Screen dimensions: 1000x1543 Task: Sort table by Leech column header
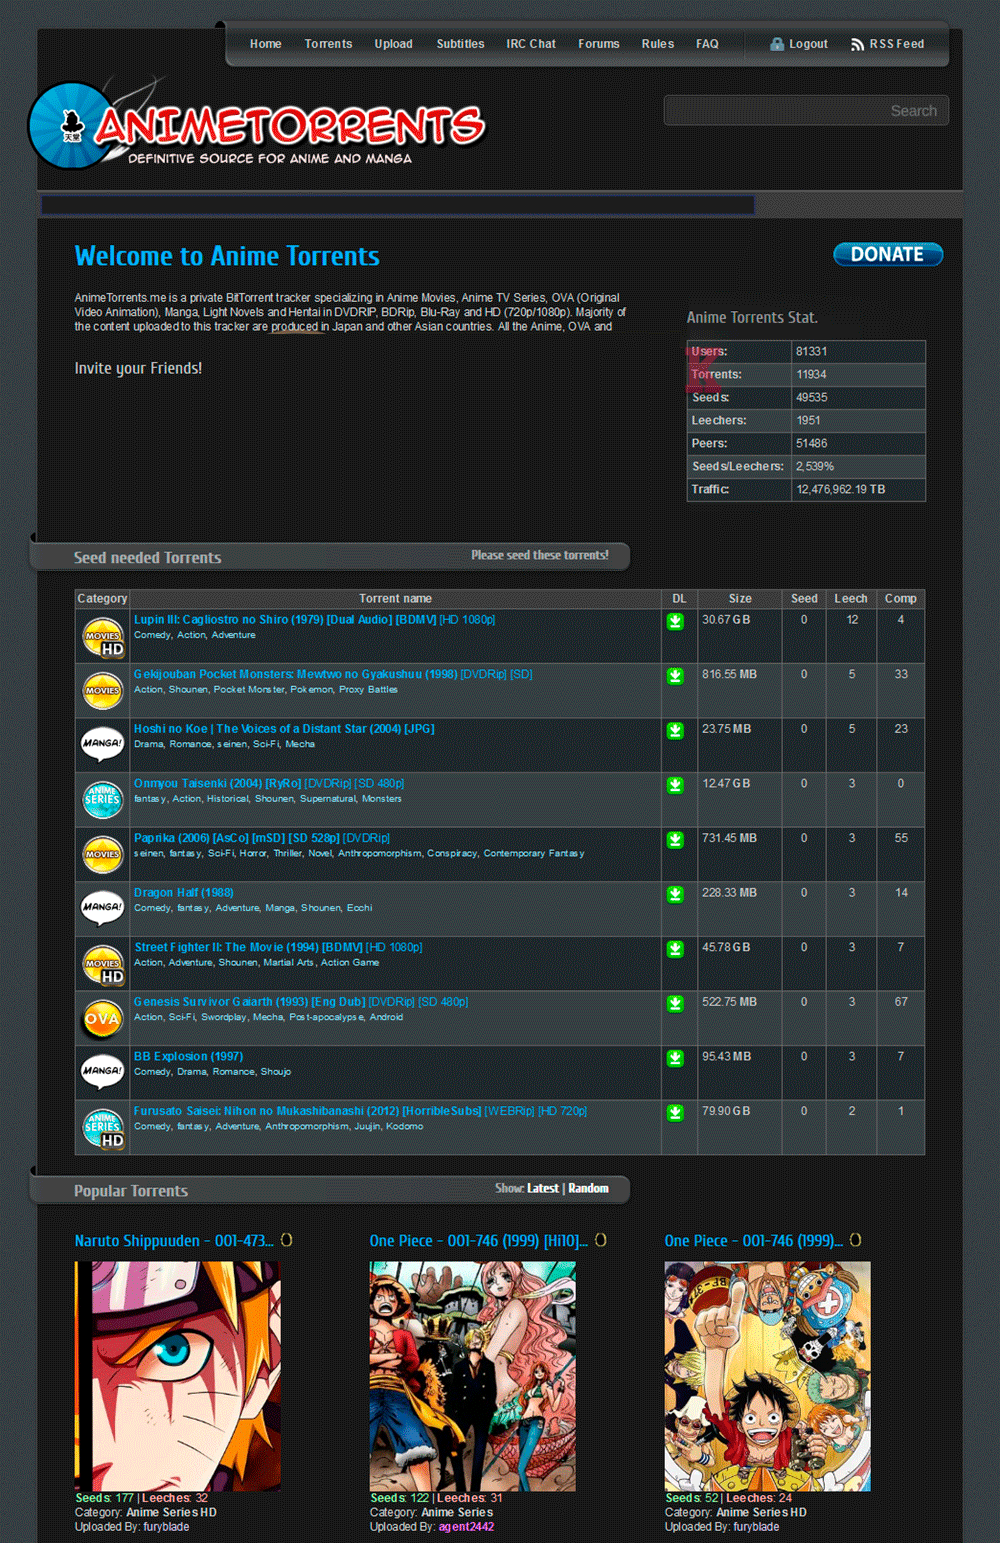(851, 598)
